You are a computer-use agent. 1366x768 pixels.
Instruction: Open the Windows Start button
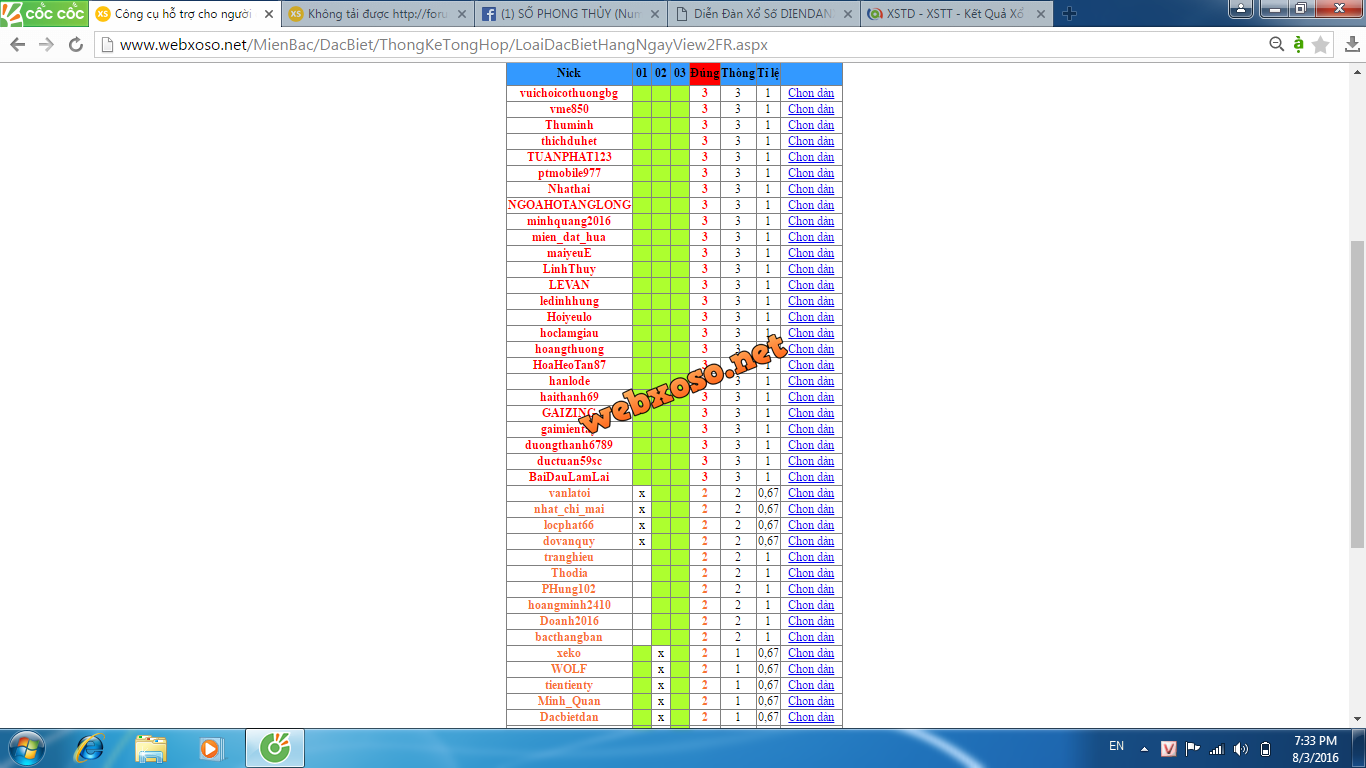click(26, 748)
